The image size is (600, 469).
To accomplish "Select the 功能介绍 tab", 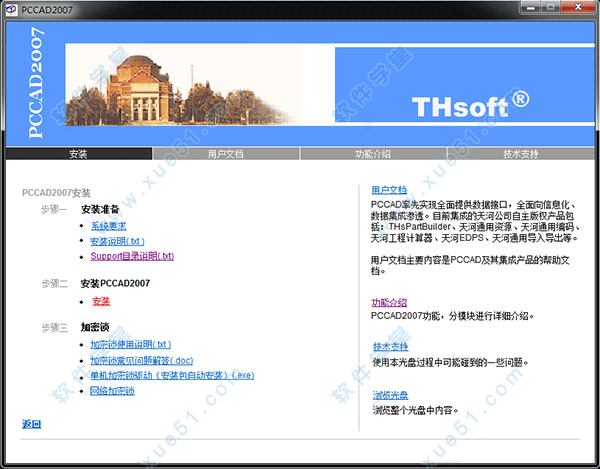I will 373,154.
